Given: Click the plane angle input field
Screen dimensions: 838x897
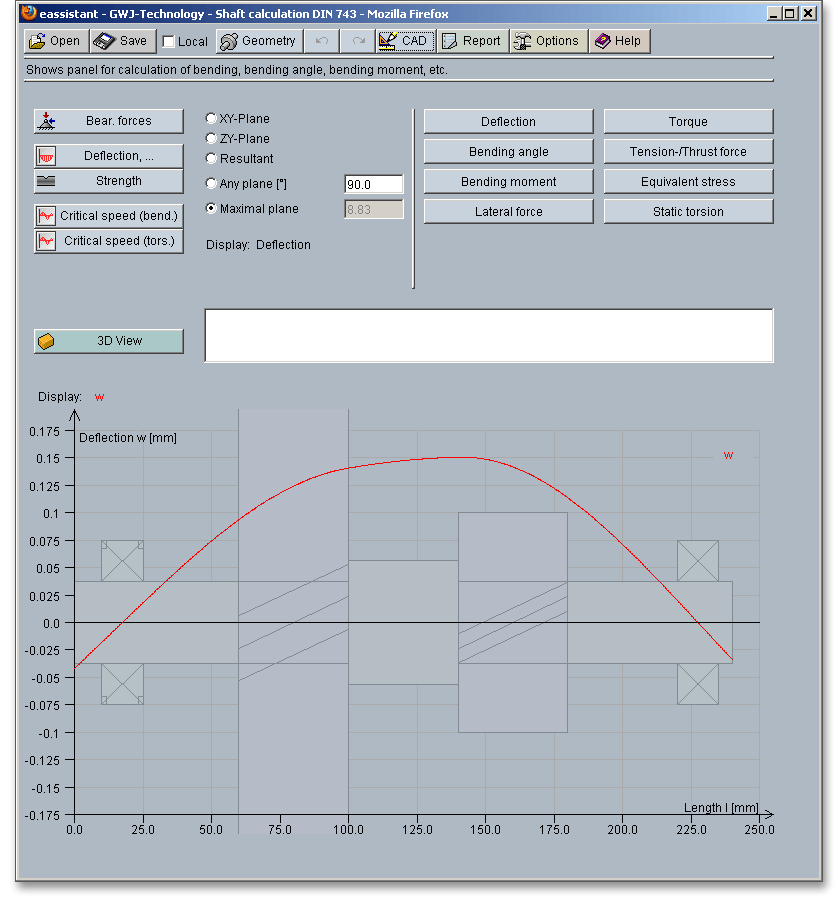Looking at the screenshot, I should [373, 185].
